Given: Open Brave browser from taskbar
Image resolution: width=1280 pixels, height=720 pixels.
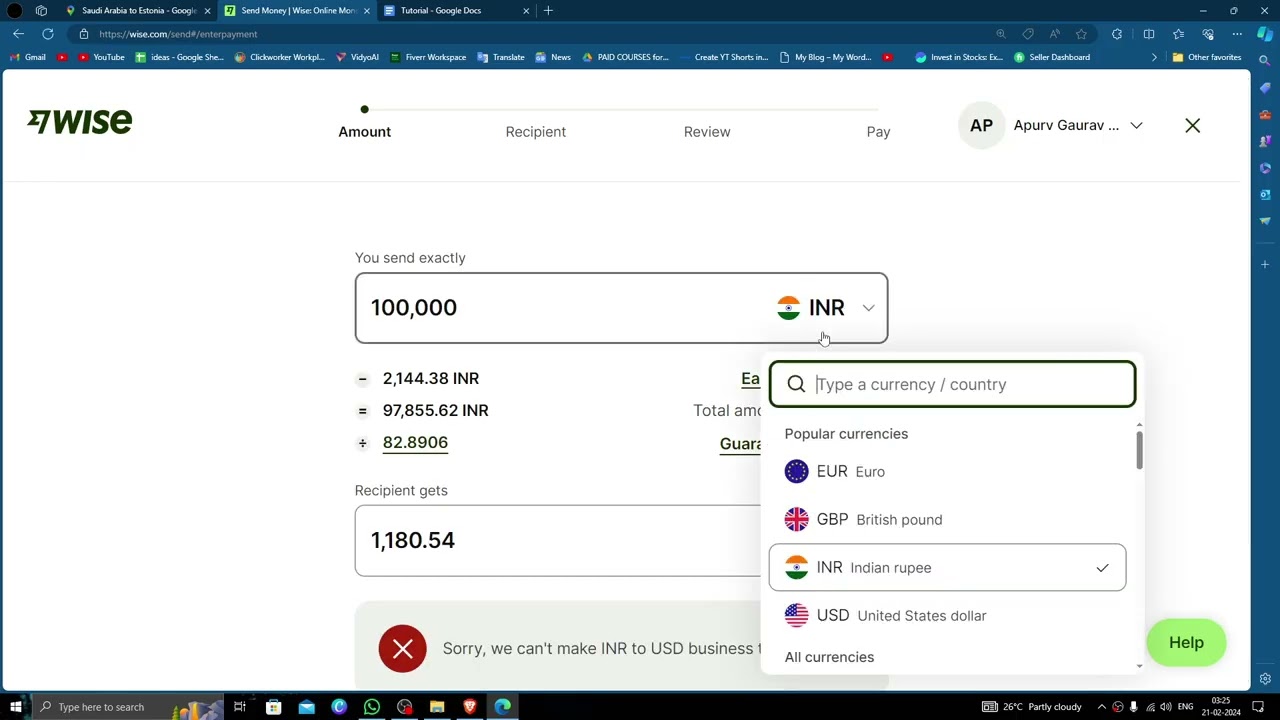Looking at the screenshot, I should tap(470, 707).
